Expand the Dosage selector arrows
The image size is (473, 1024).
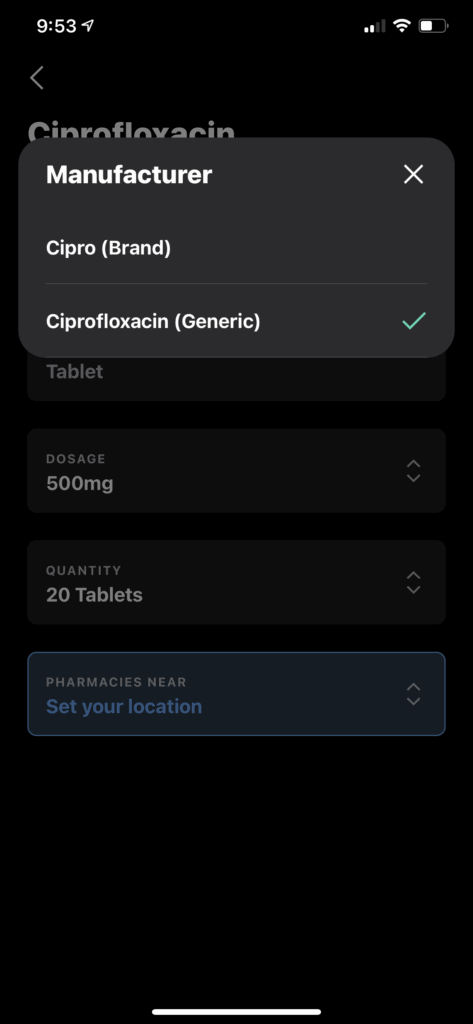click(413, 470)
